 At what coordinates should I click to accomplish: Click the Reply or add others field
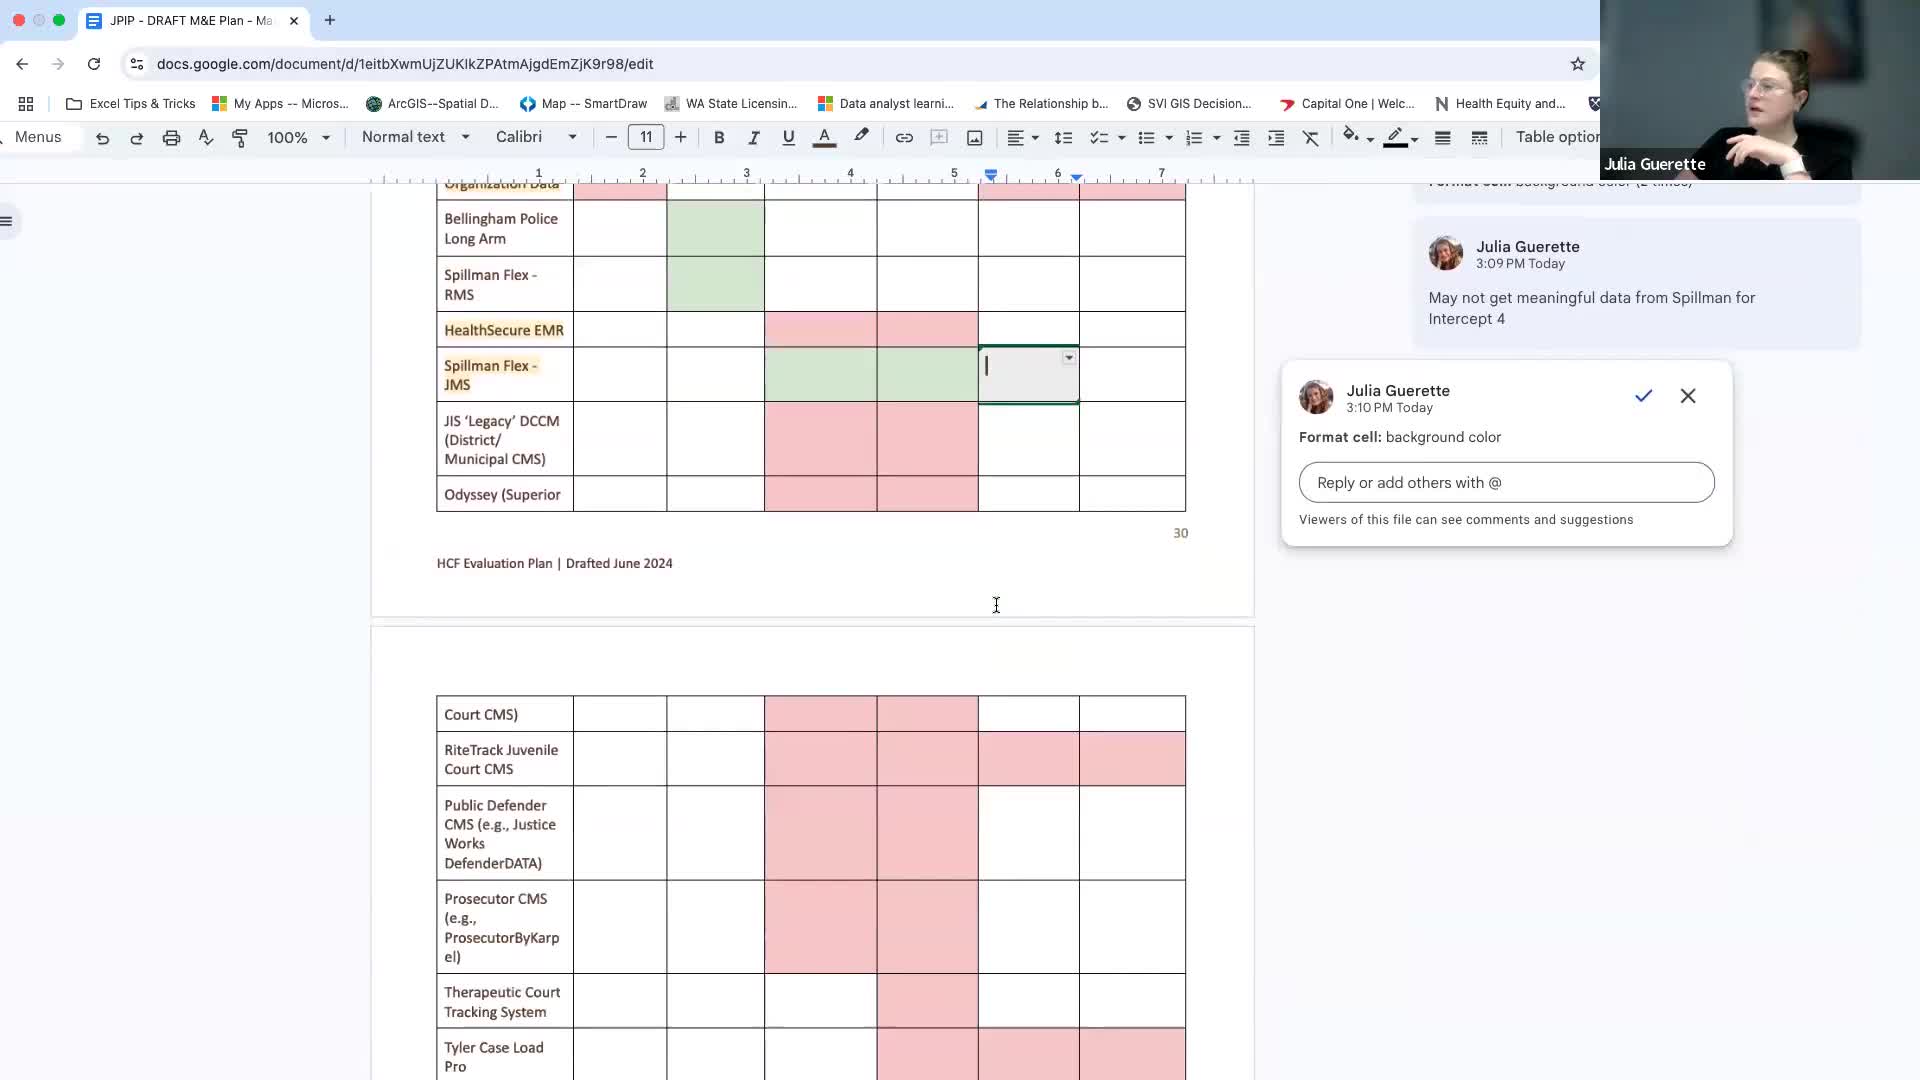[1506, 483]
